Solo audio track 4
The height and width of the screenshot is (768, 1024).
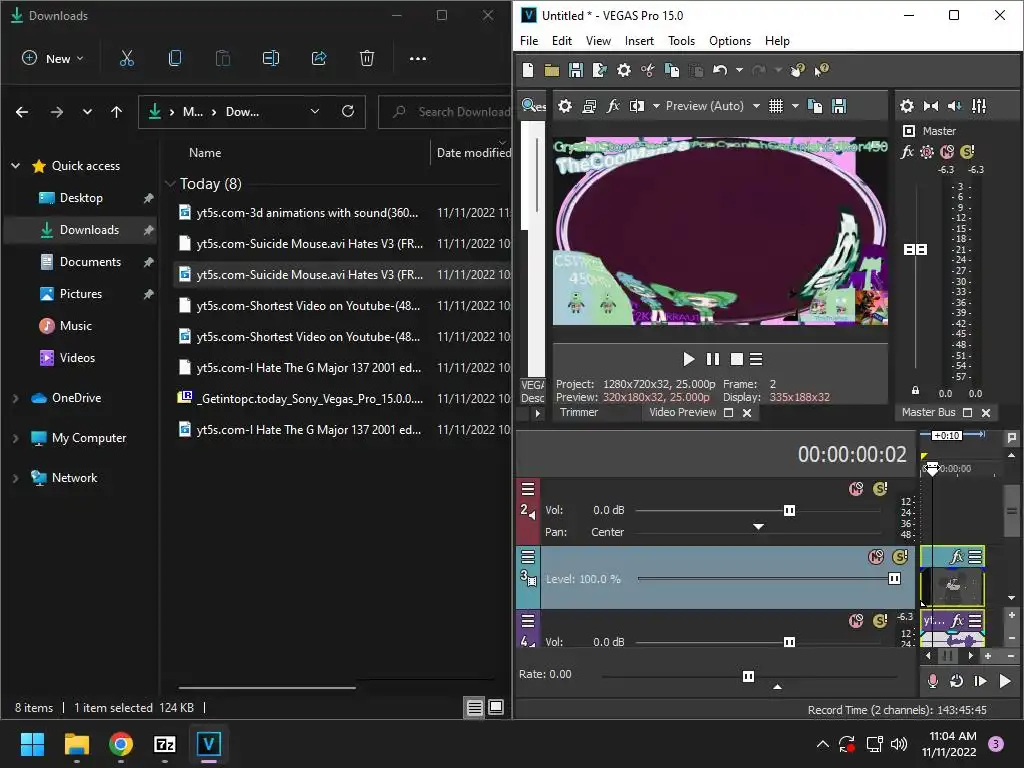point(880,620)
